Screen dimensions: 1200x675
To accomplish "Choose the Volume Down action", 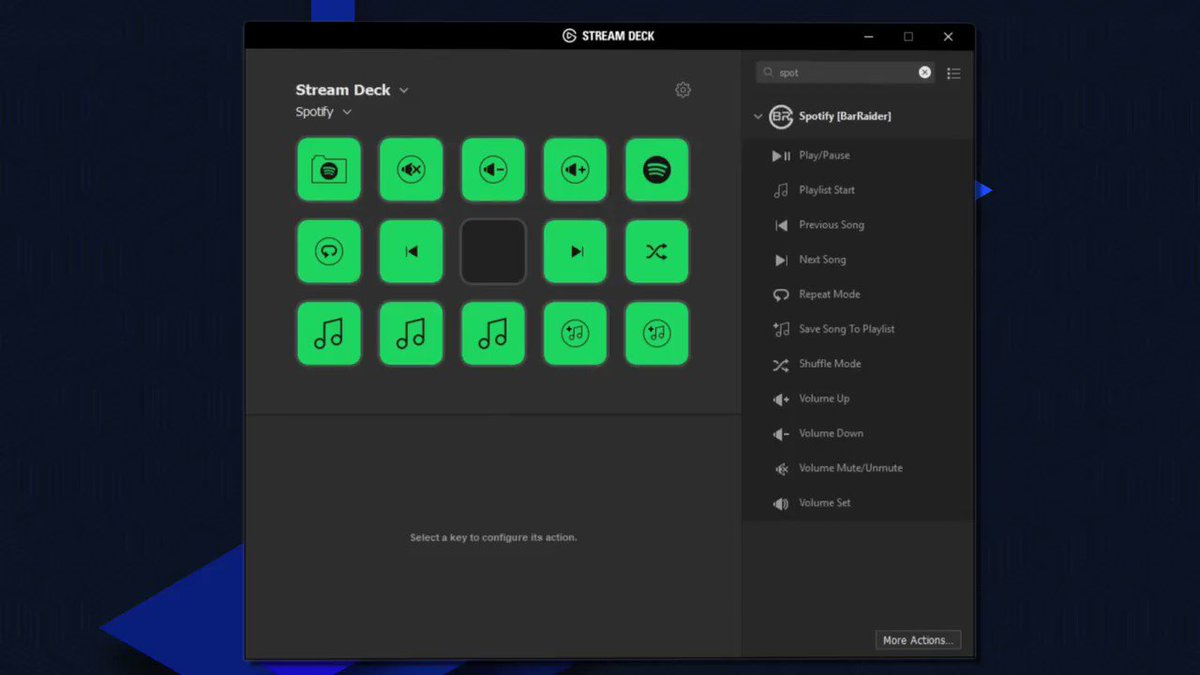I will 857,434.
